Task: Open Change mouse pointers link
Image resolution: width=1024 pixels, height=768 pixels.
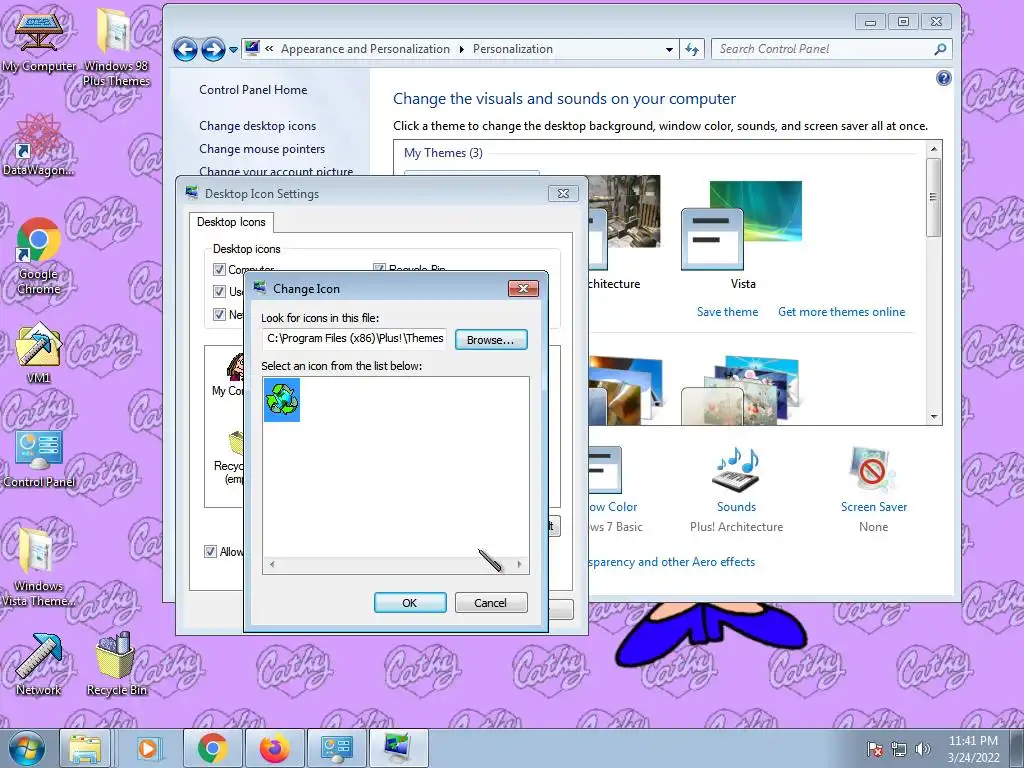Action: click(x=262, y=149)
